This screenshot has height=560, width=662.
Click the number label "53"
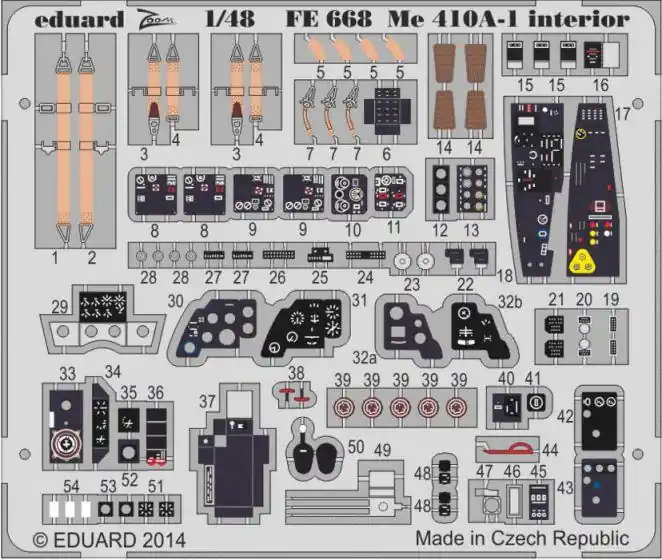(x=108, y=487)
